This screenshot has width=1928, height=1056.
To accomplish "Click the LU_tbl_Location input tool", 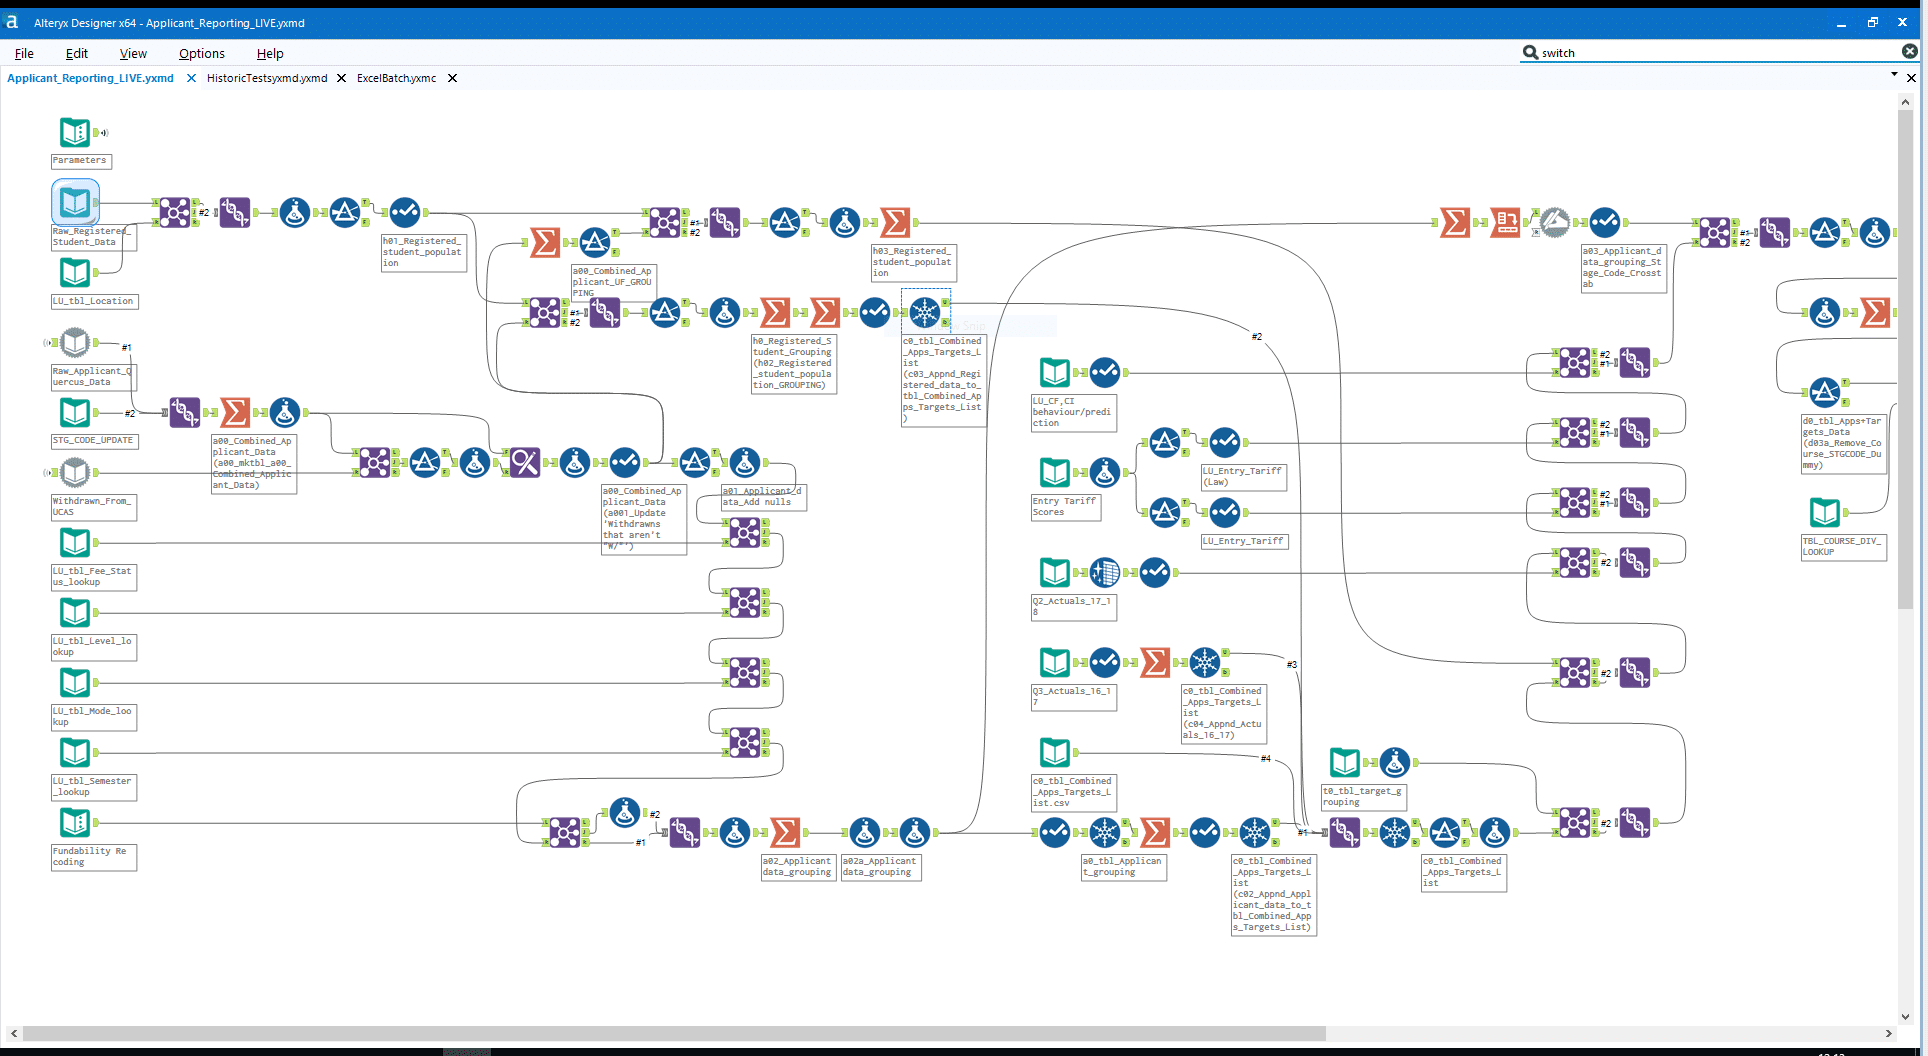I will [x=75, y=272].
